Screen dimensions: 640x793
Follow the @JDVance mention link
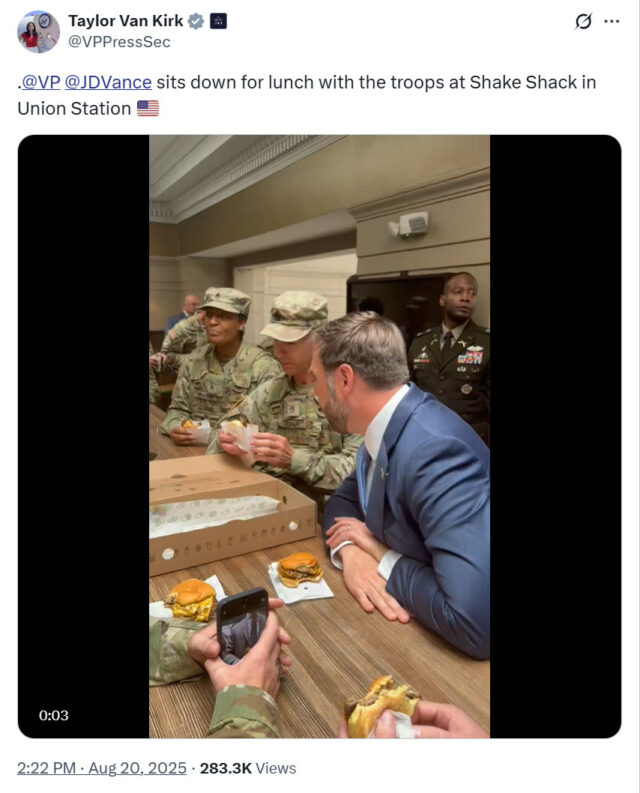(108, 82)
